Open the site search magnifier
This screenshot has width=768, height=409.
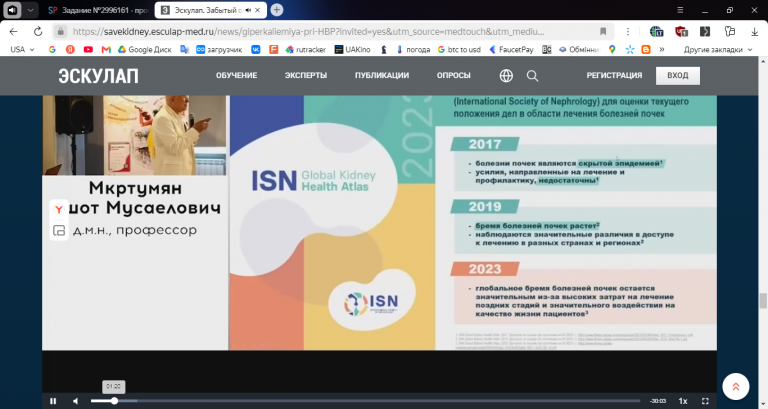[x=532, y=76]
